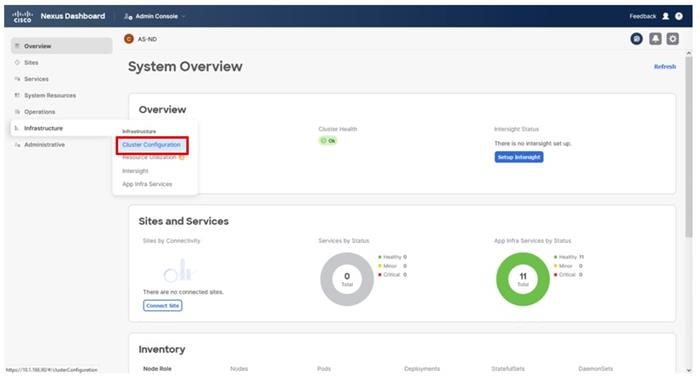
Task: Click the System Resources sidebar icon
Action: coord(17,96)
